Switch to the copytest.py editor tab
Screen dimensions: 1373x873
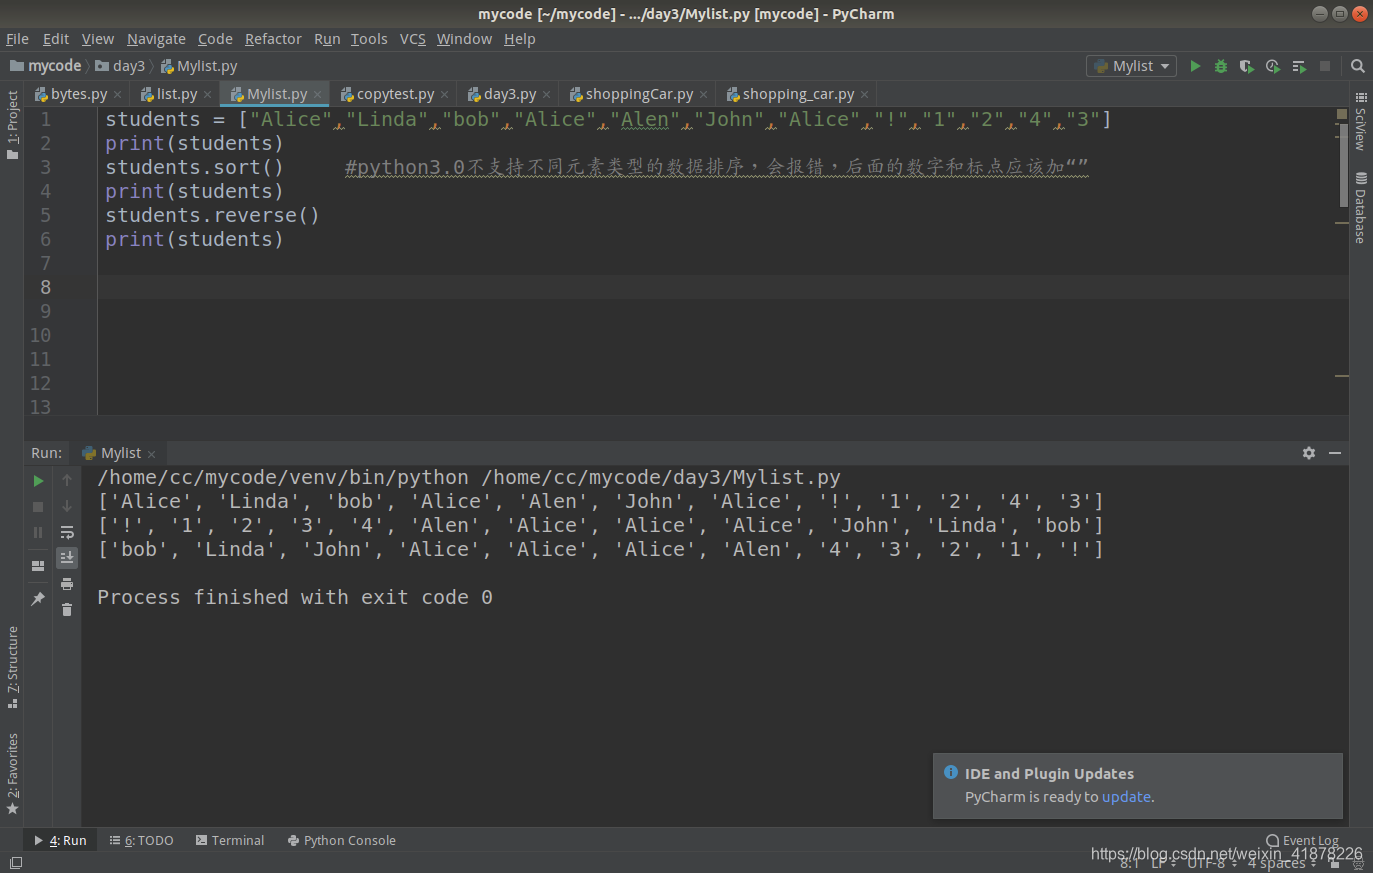pos(395,94)
